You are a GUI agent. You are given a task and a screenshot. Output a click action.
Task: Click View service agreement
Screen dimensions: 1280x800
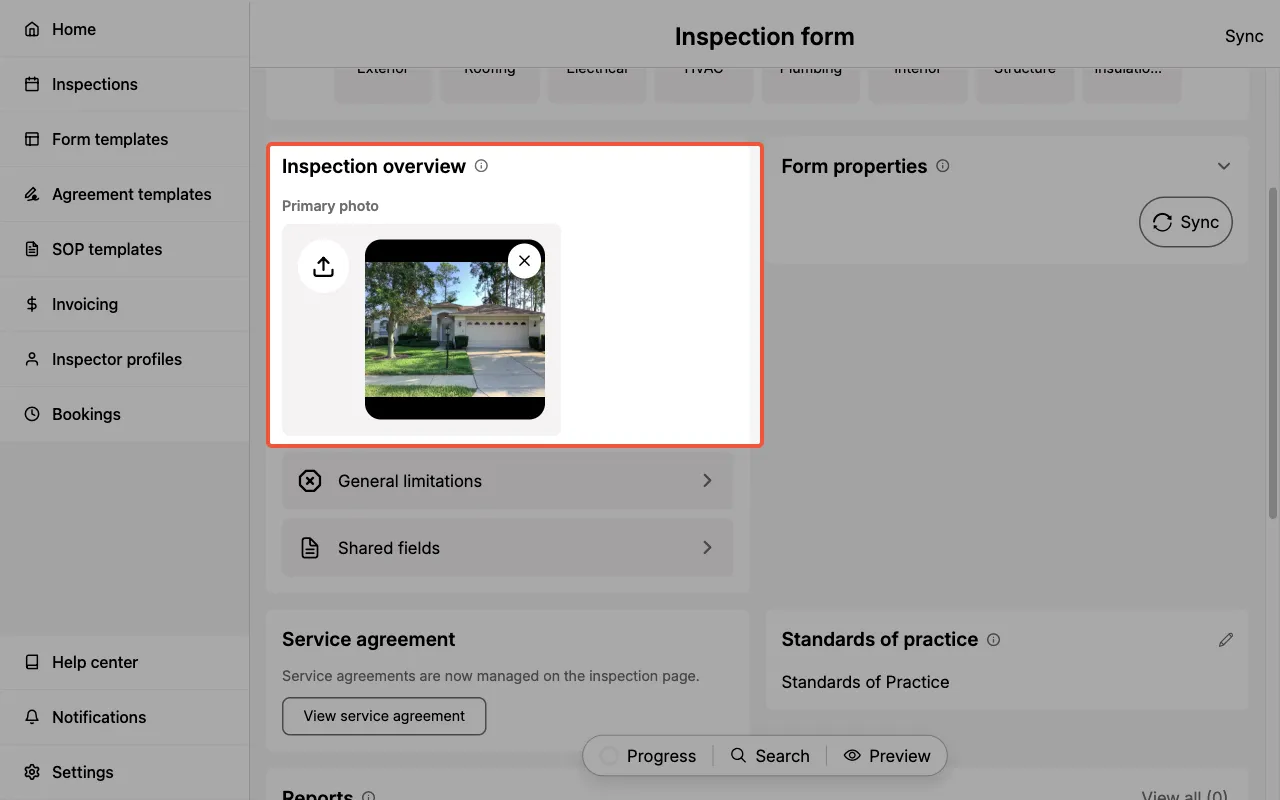tap(384, 716)
